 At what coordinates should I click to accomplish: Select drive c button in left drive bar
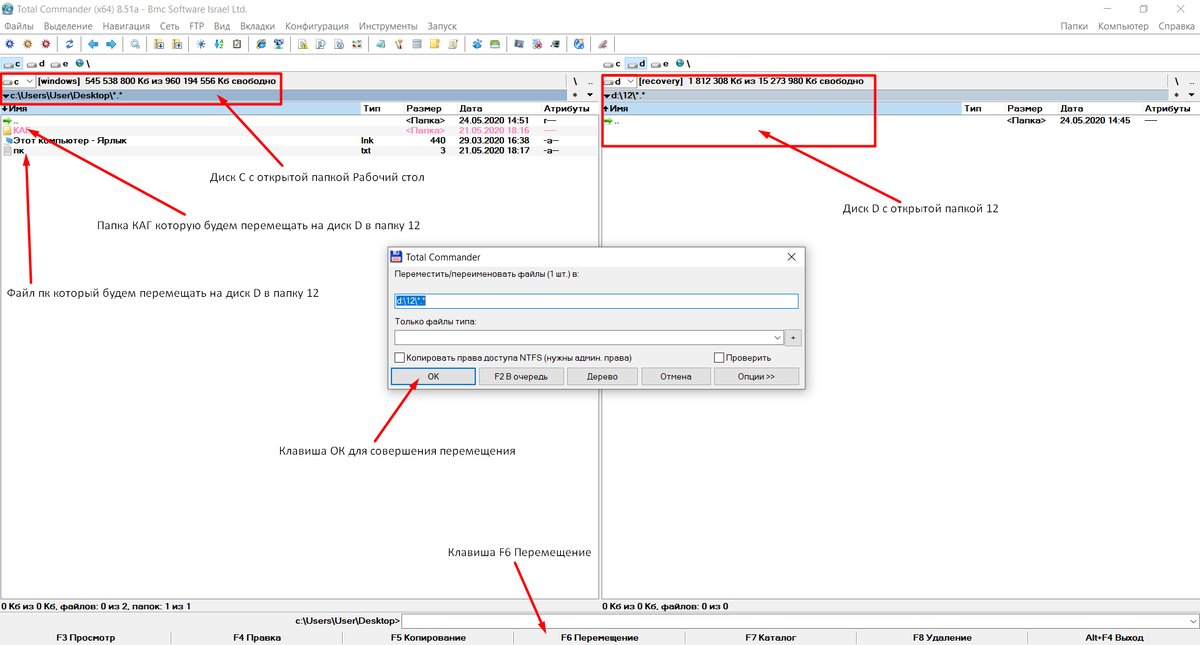(x=13, y=62)
